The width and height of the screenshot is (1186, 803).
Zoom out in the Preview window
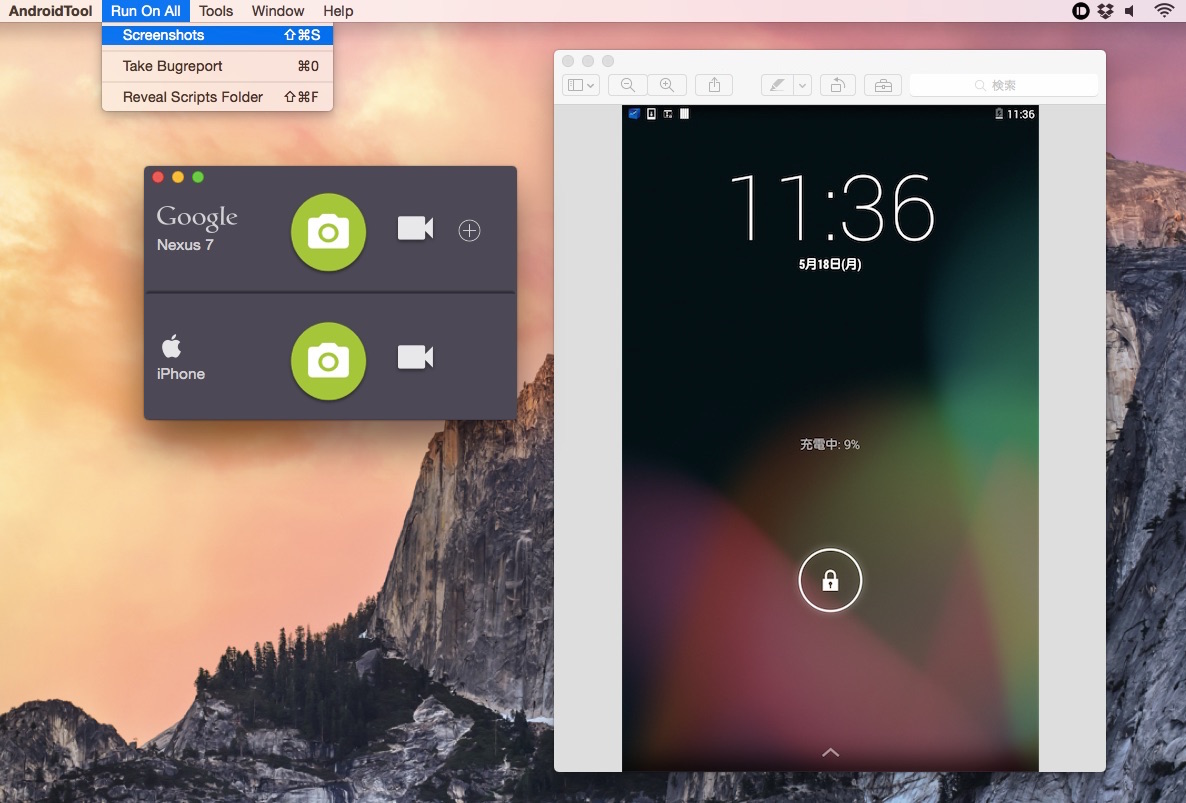[x=628, y=85]
